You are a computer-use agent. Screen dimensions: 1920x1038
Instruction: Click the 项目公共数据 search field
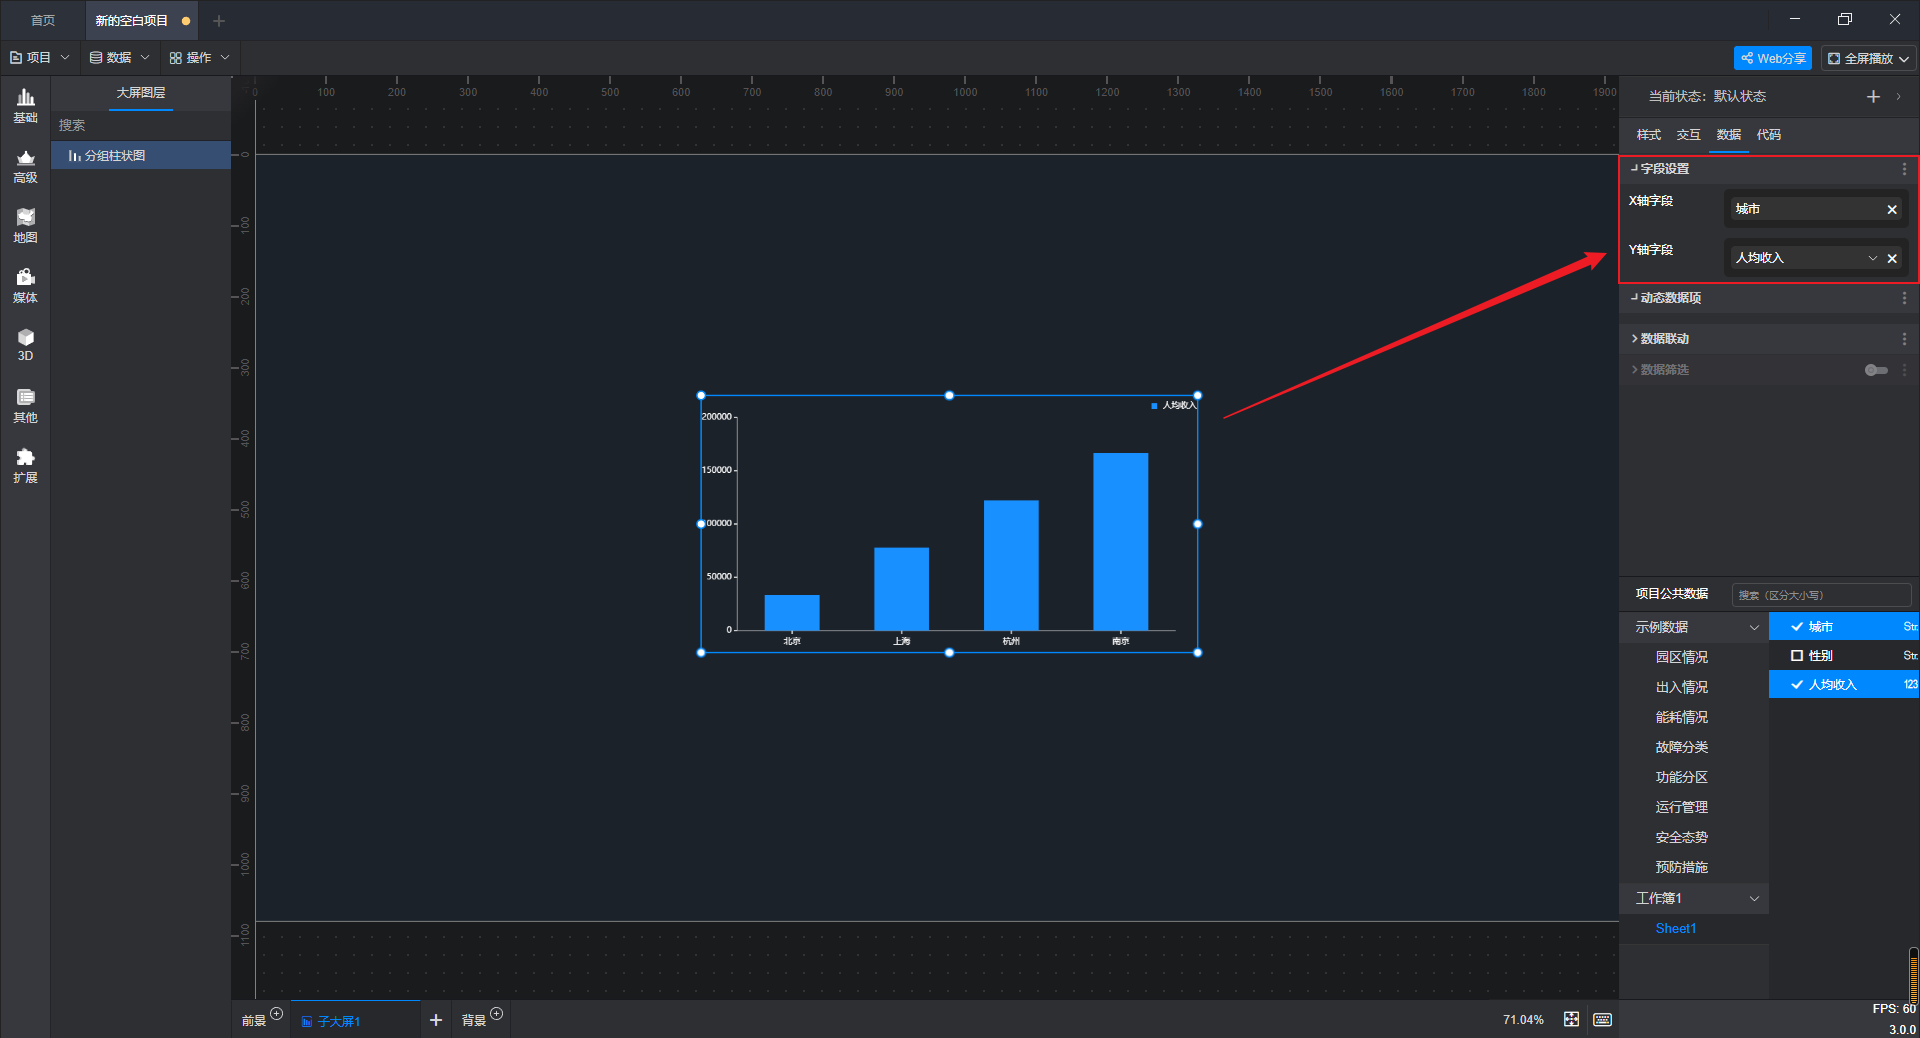pyautogui.click(x=1821, y=595)
